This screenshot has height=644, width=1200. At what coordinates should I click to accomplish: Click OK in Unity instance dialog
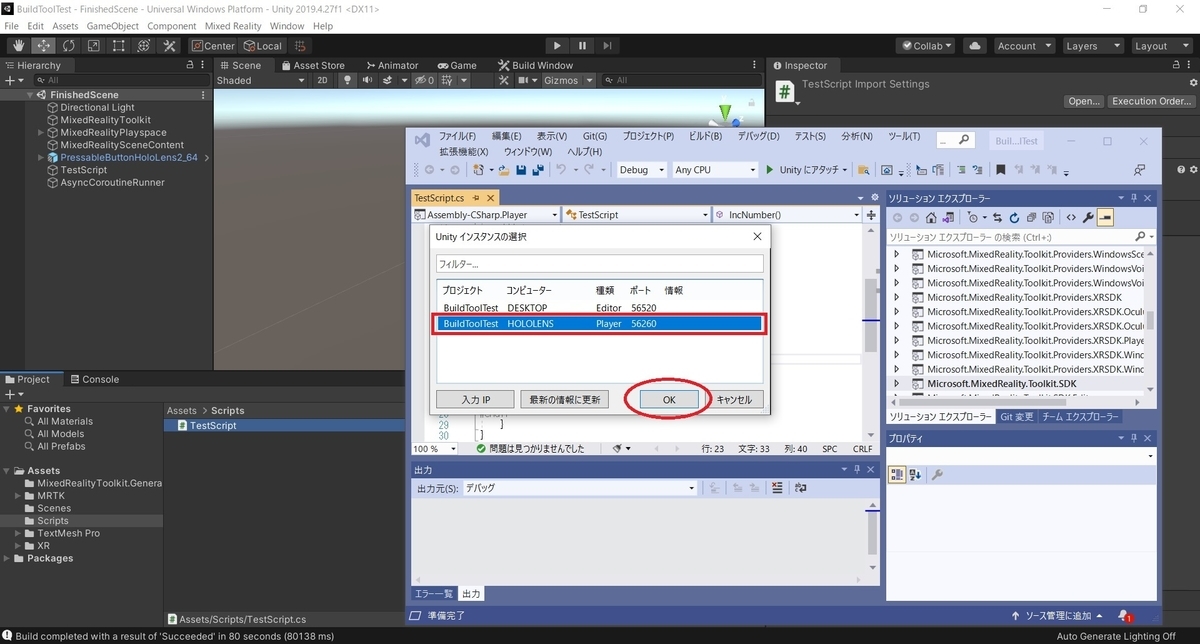point(668,399)
